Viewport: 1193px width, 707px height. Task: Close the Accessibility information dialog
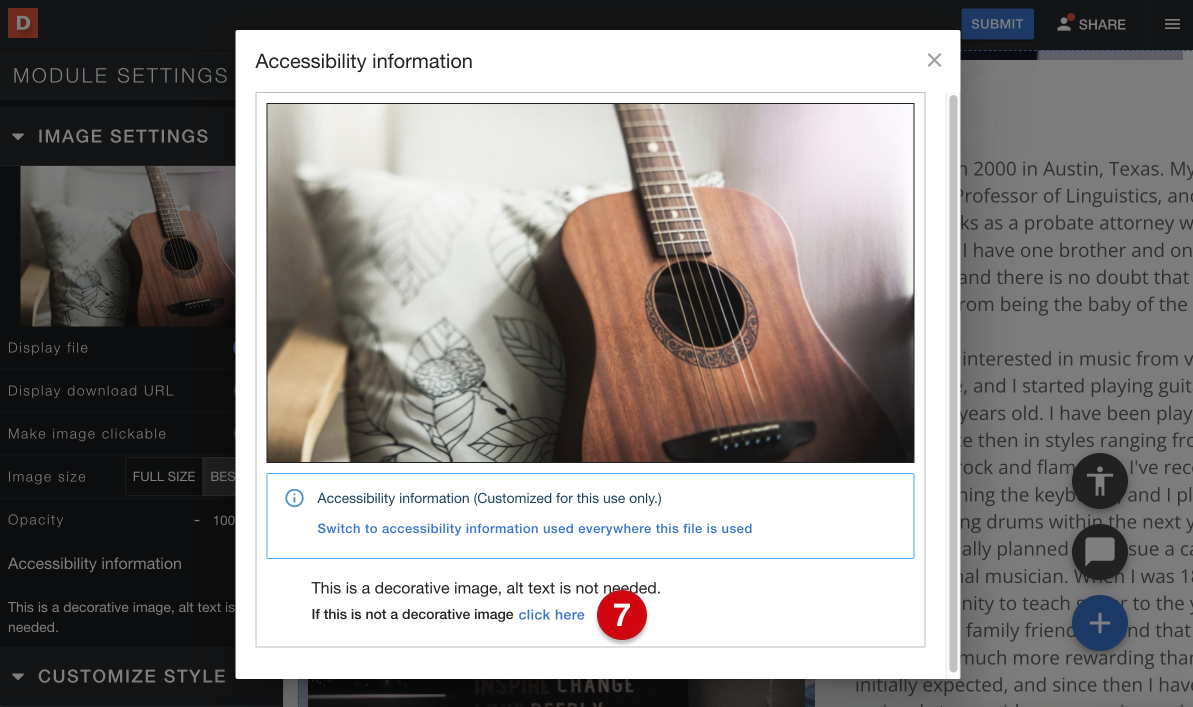coord(934,60)
